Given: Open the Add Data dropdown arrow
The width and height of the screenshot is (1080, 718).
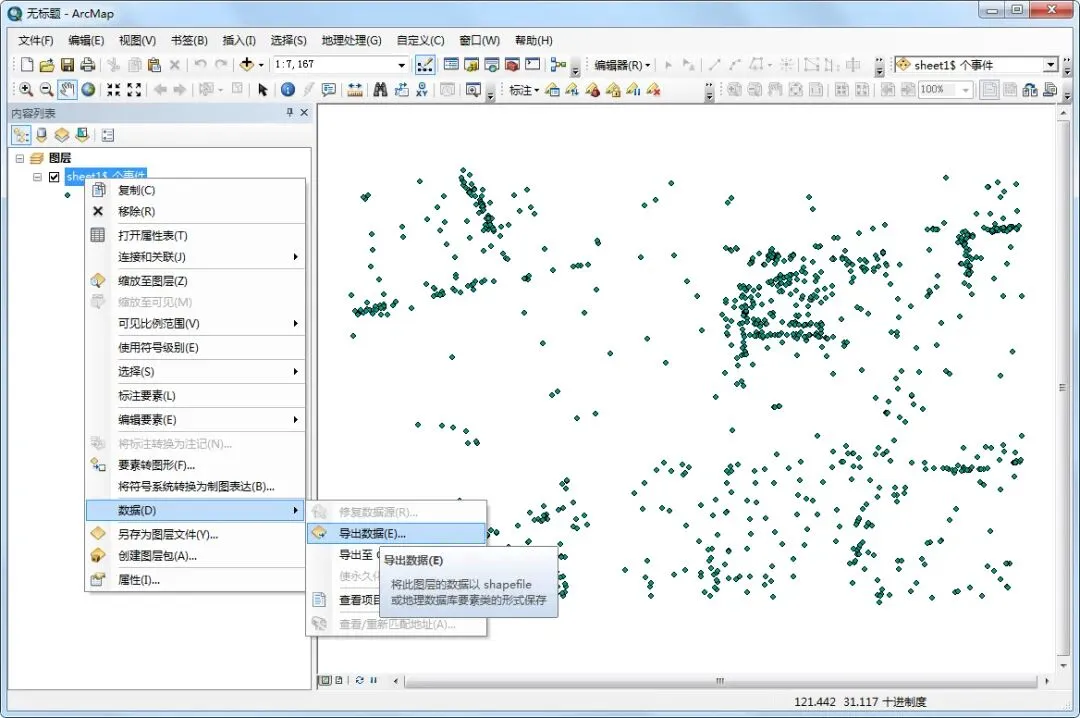Looking at the screenshot, I should click(x=261, y=65).
